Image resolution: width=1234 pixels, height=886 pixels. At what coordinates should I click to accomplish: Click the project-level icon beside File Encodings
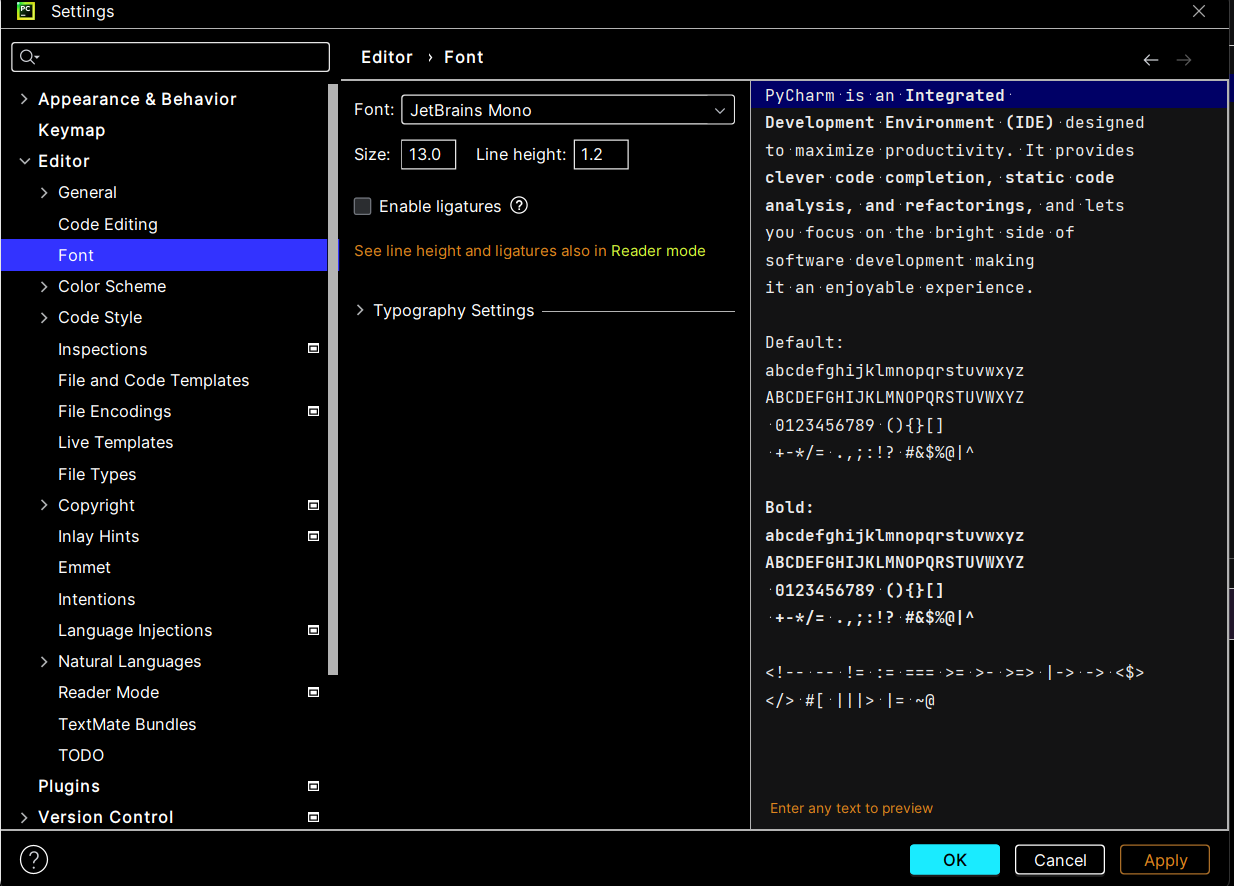[x=313, y=411]
